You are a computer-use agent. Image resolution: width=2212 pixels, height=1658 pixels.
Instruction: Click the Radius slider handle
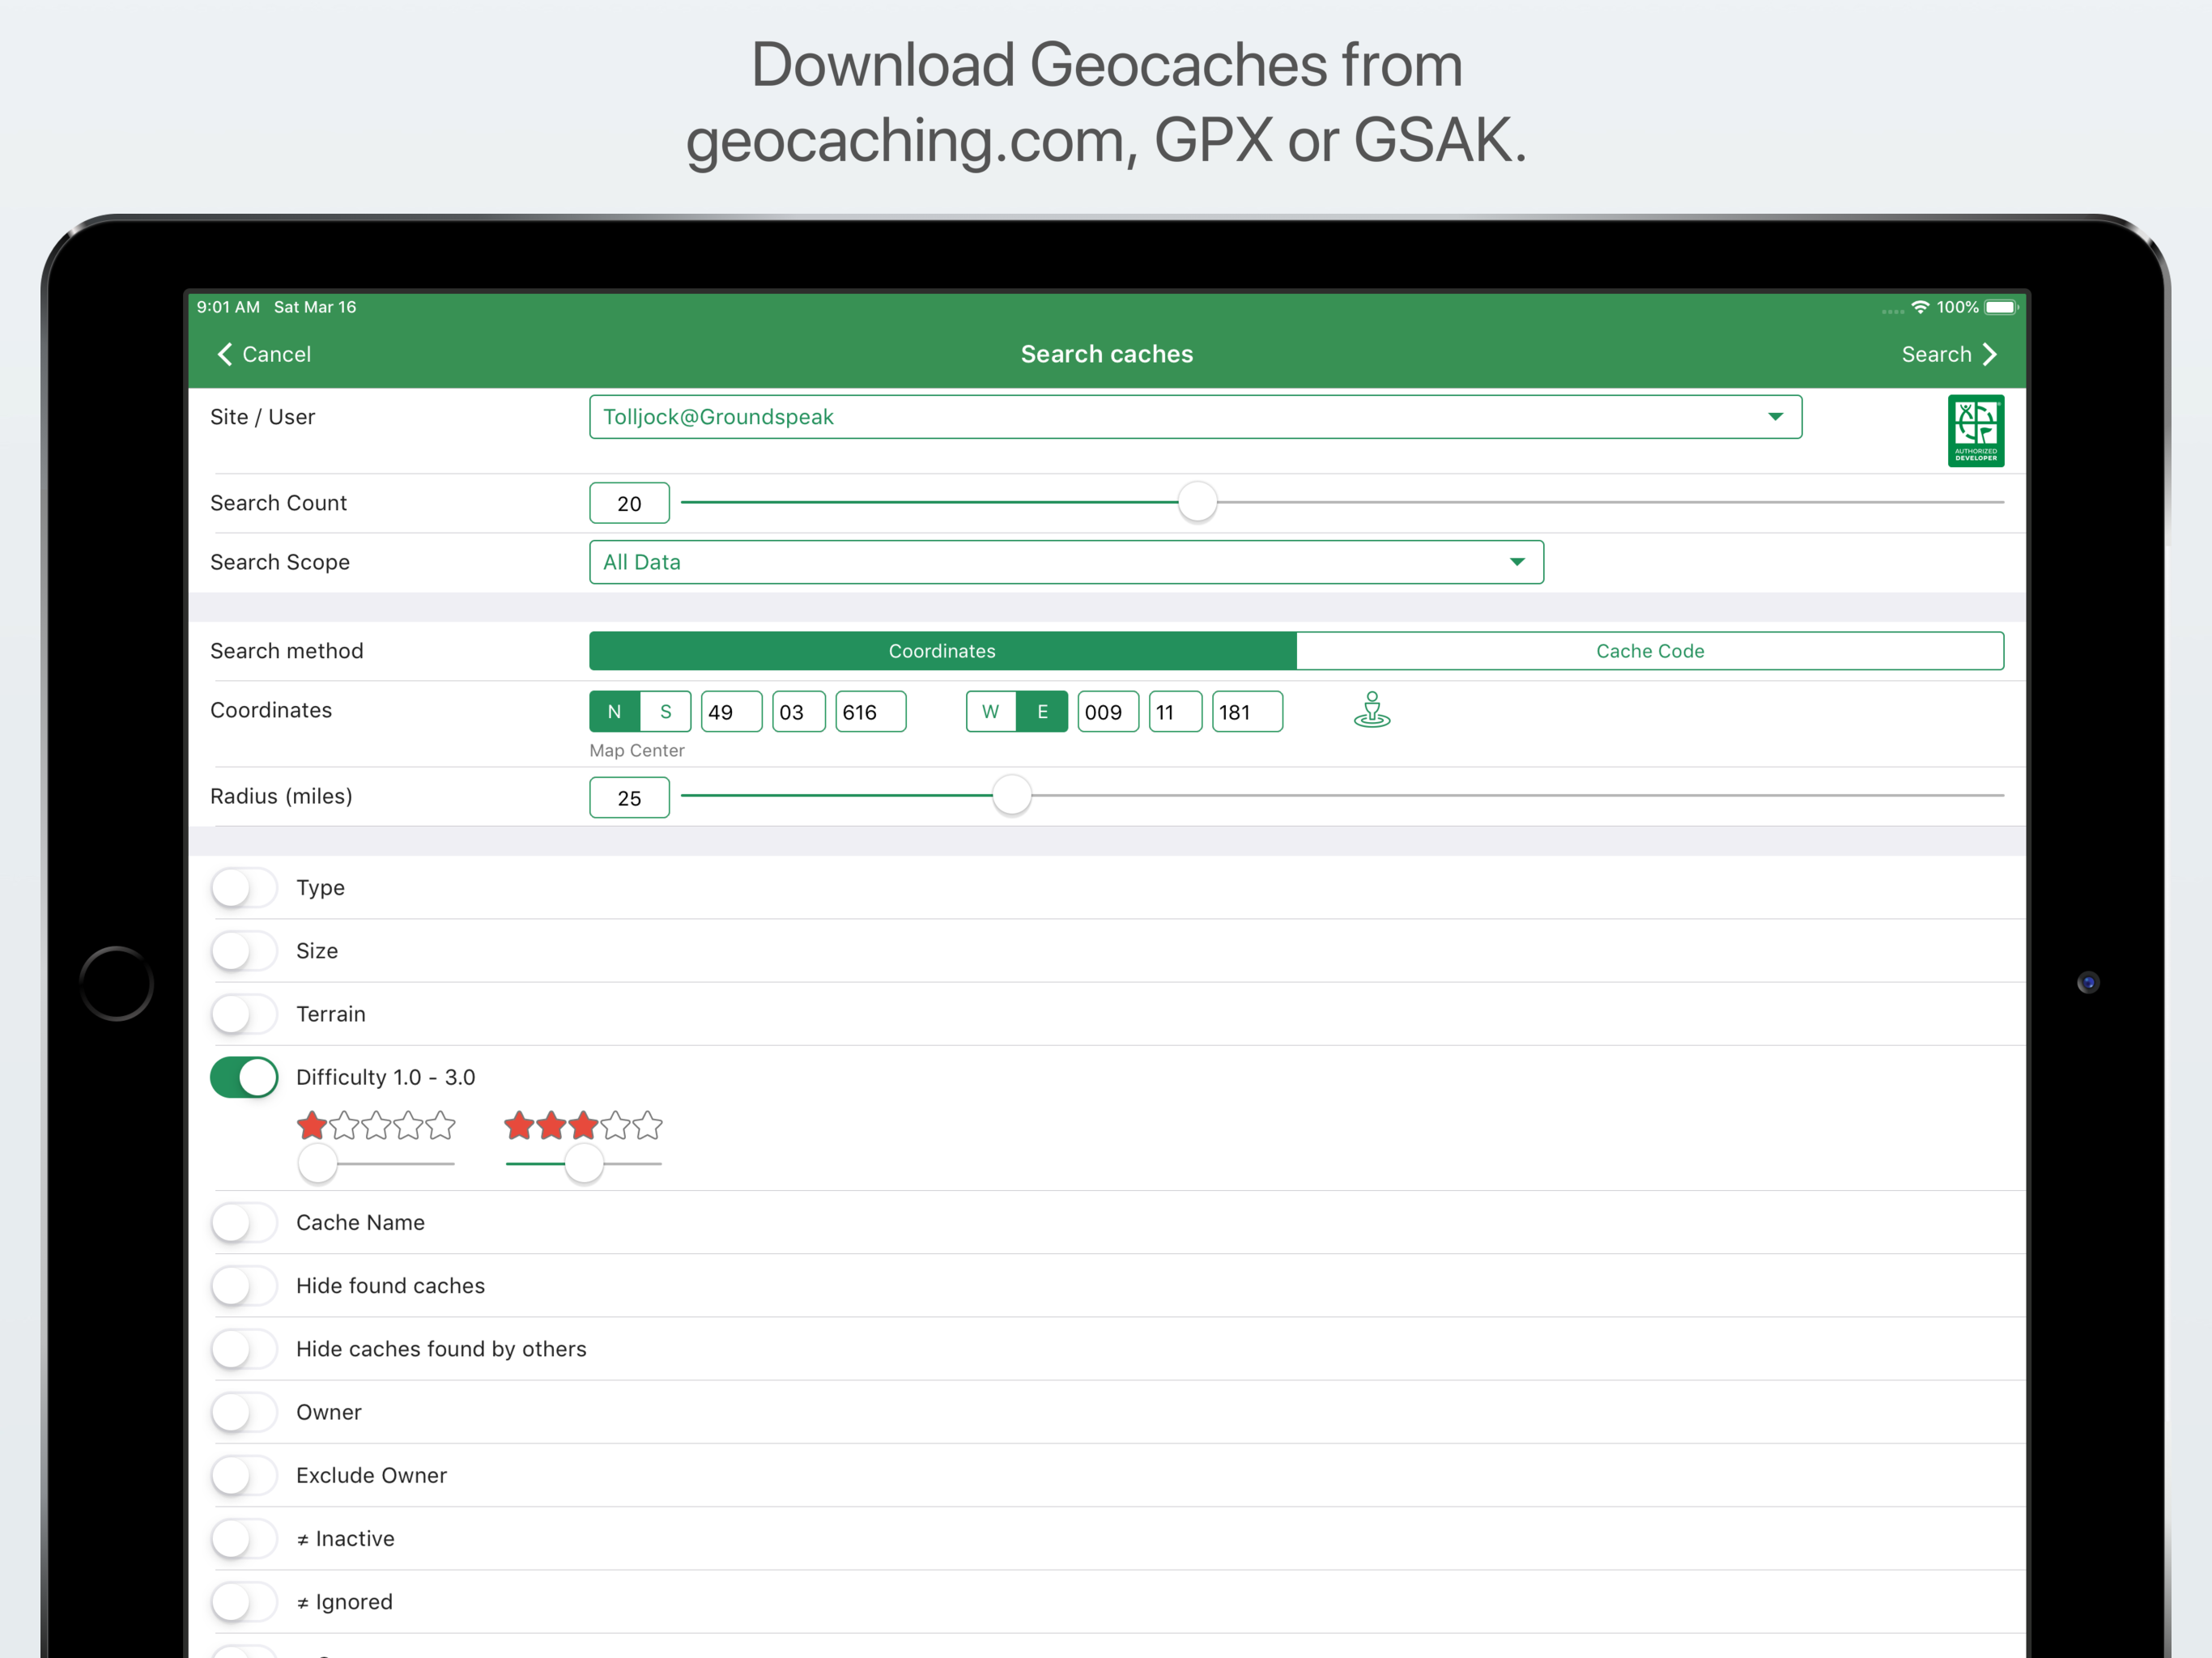coord(1011,796)
